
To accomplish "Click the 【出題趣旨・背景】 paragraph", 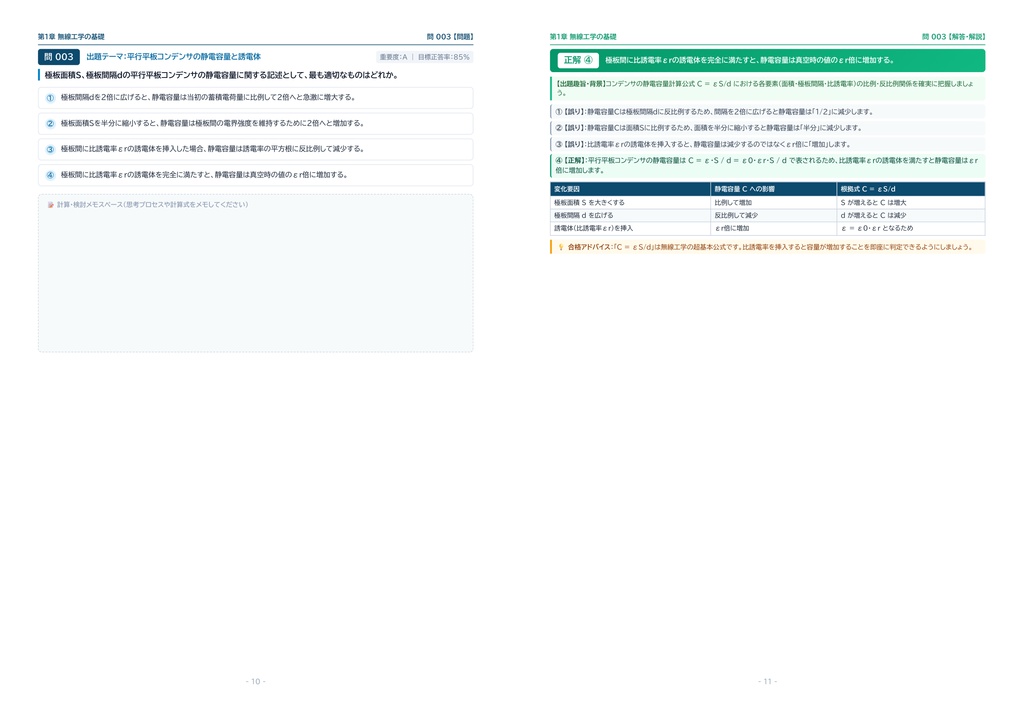I will pyautogui.click(x=767, y=88).
